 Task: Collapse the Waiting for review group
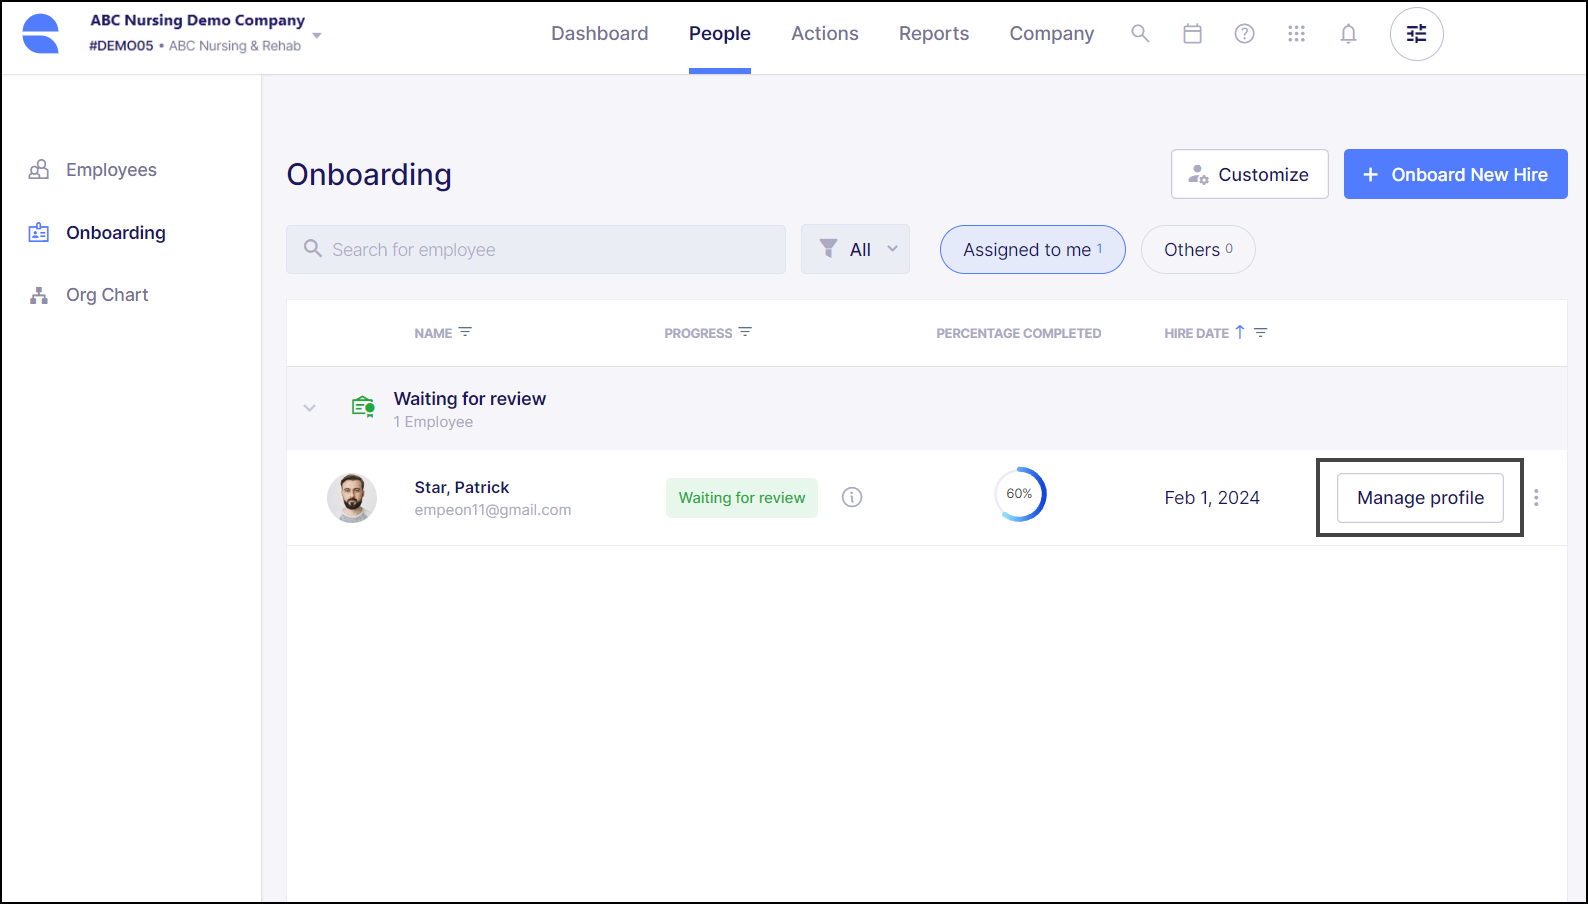click(x=310, y=408)
